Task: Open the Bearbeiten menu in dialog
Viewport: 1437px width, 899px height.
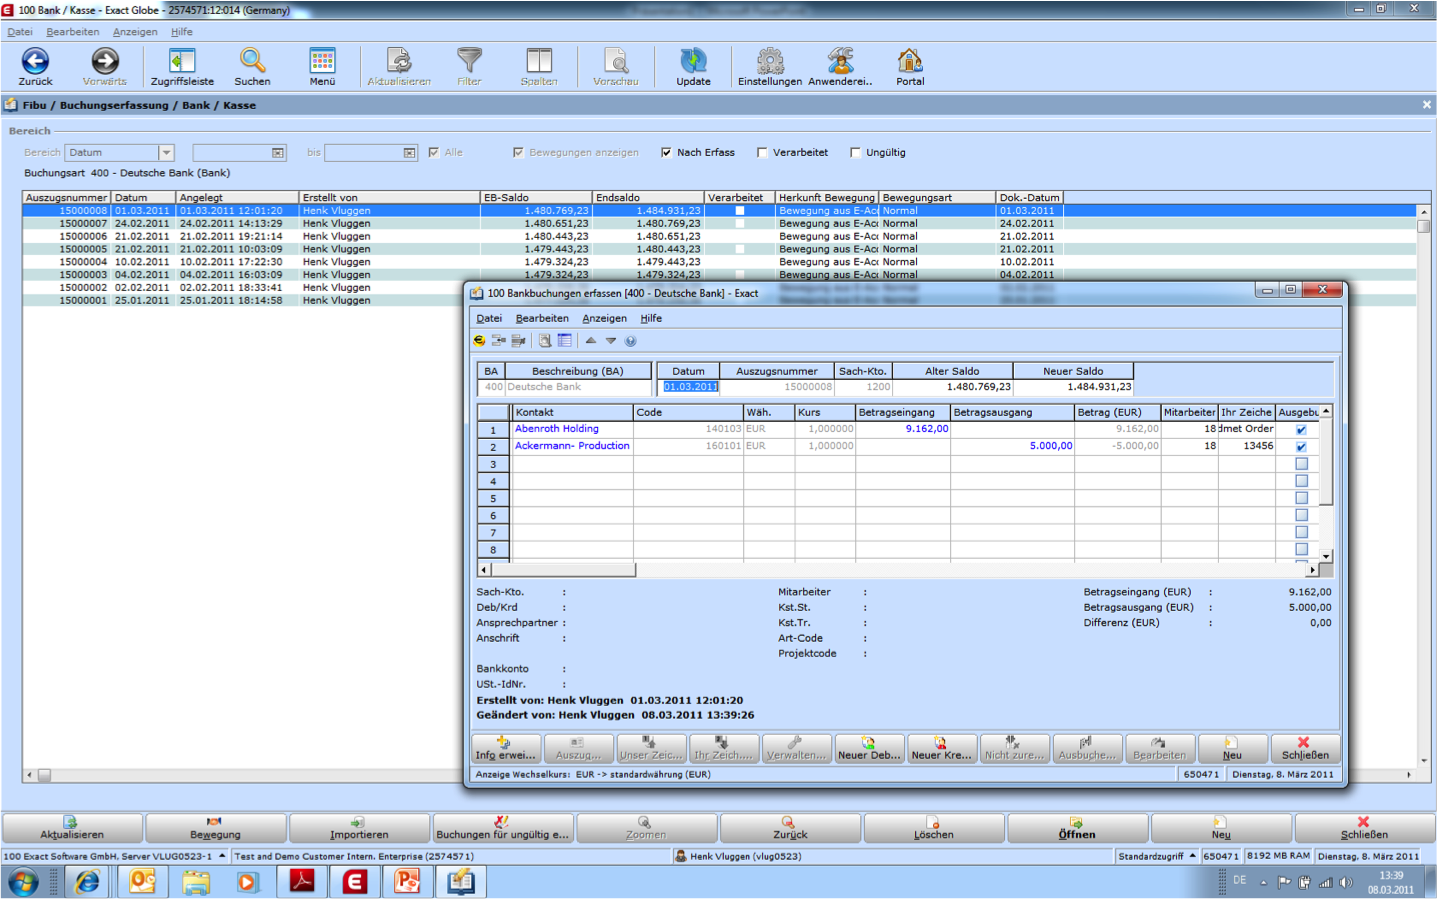Action: 542,318
